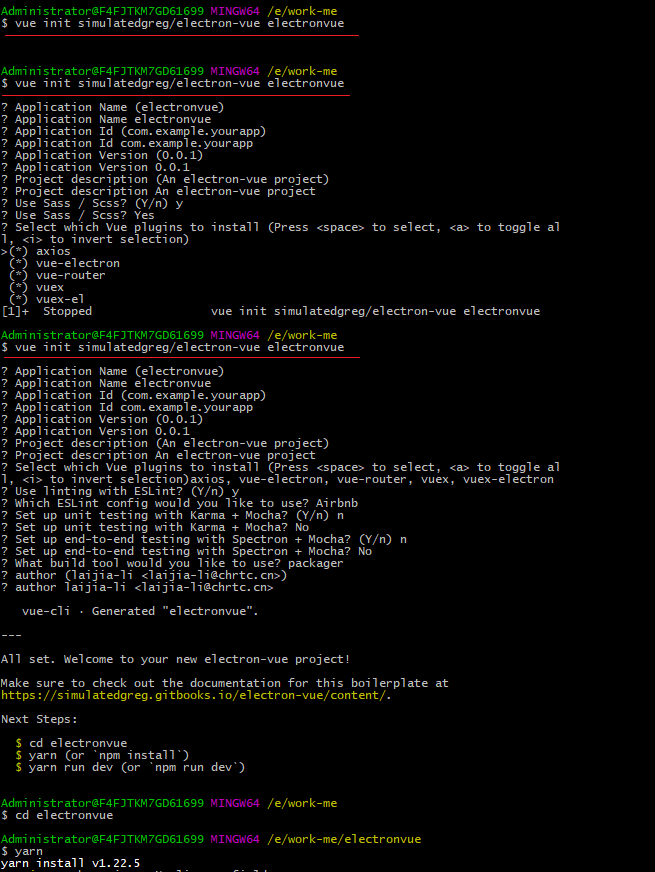Click 'Use linting with ESLint? (Y/n) y'
This screenshot has height=872, width=655.
point(120,492)
